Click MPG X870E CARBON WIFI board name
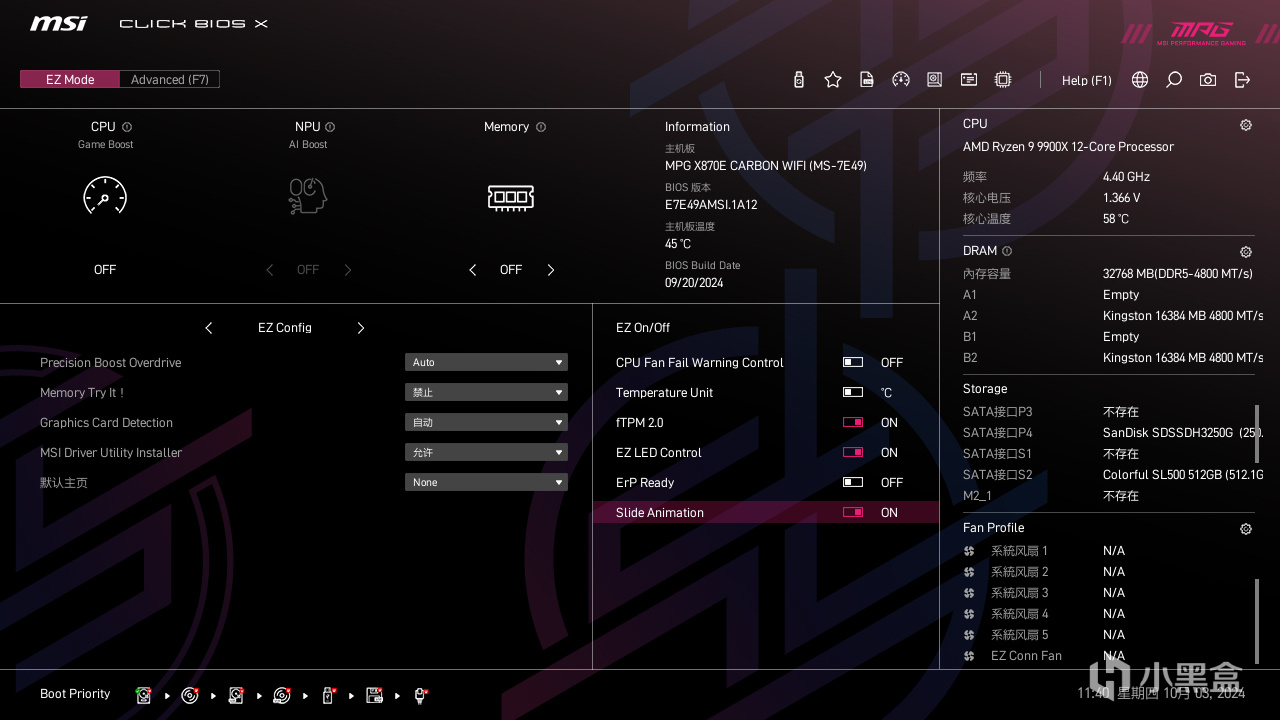 point(766,166)
